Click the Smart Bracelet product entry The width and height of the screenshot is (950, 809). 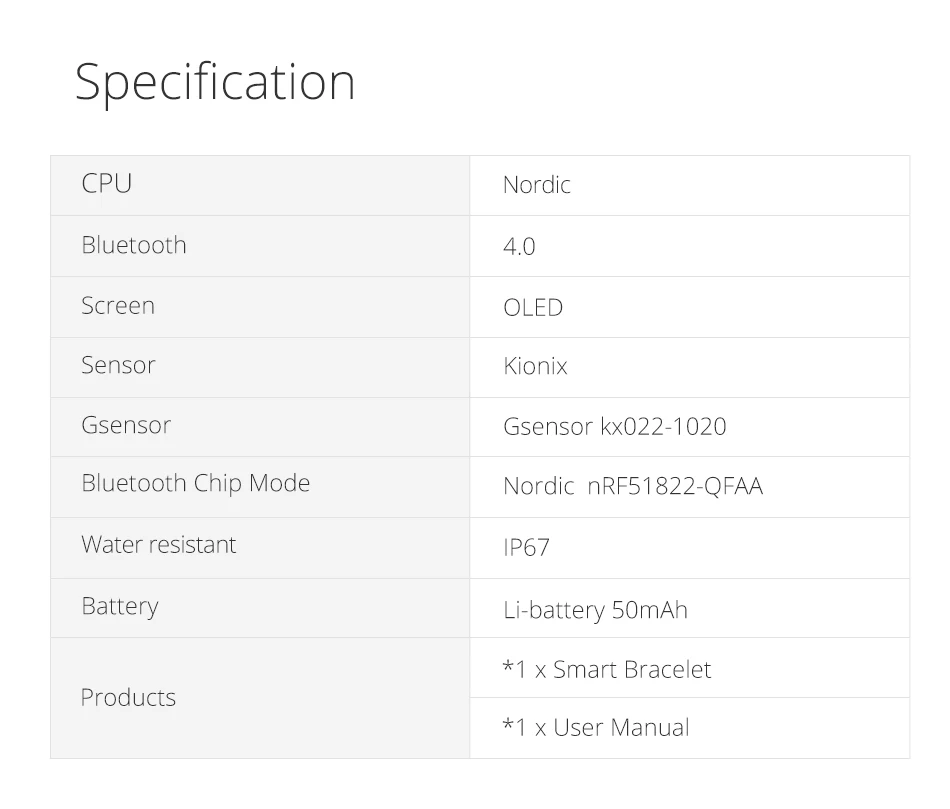point(607,669)
